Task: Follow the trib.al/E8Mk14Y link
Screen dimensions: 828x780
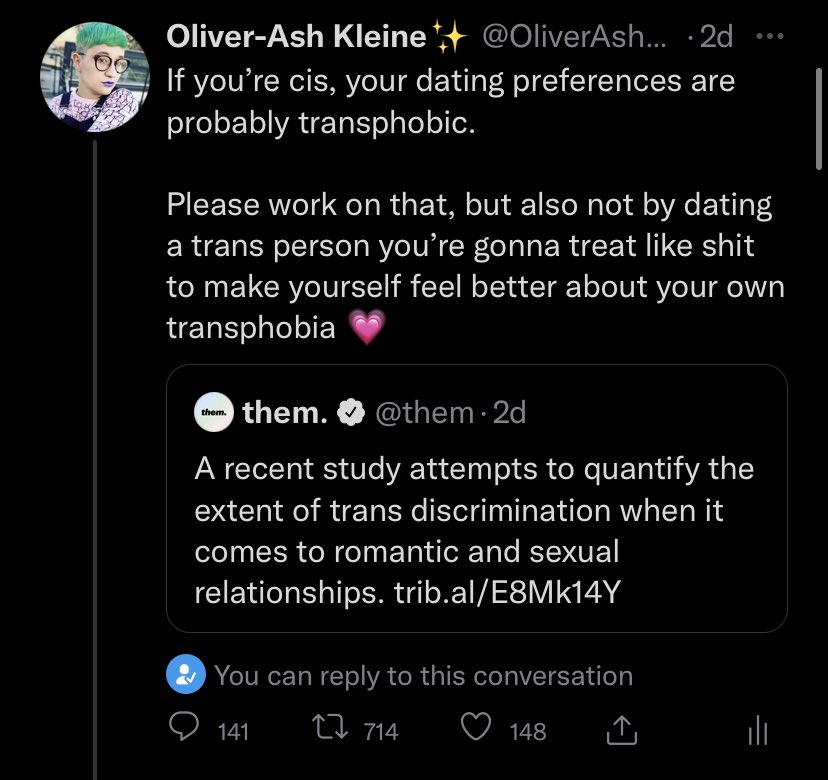Action: tap(507, 592)
